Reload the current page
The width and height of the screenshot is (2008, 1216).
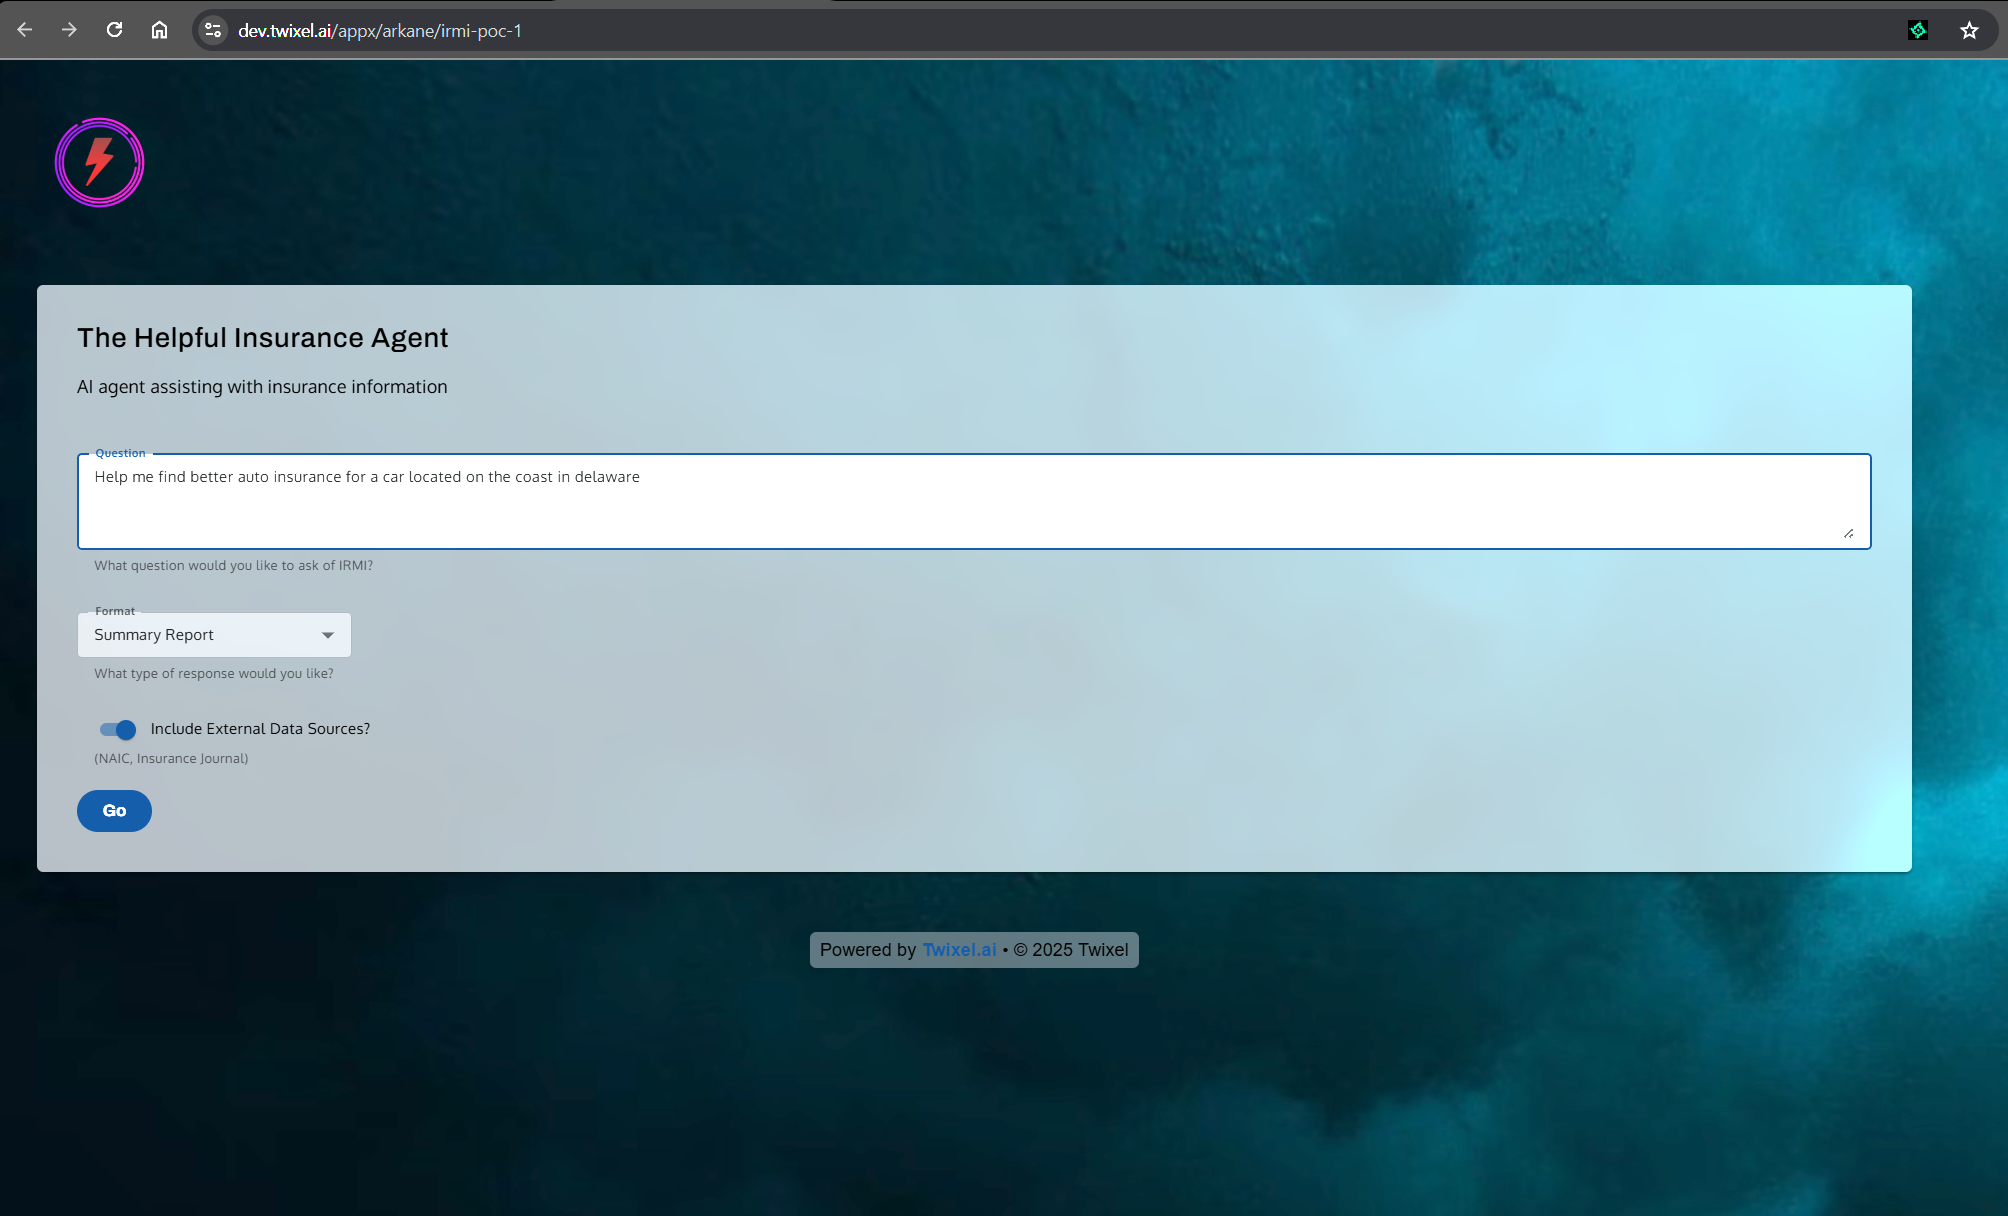[x=114, y=30]
